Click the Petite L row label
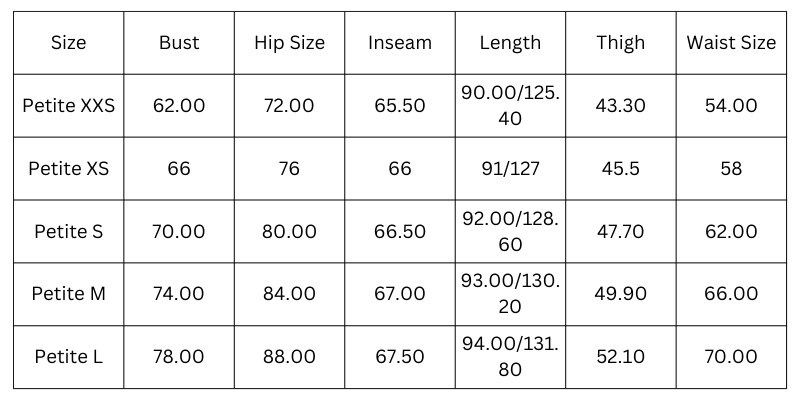800x400 pixels. click(69, 357)
